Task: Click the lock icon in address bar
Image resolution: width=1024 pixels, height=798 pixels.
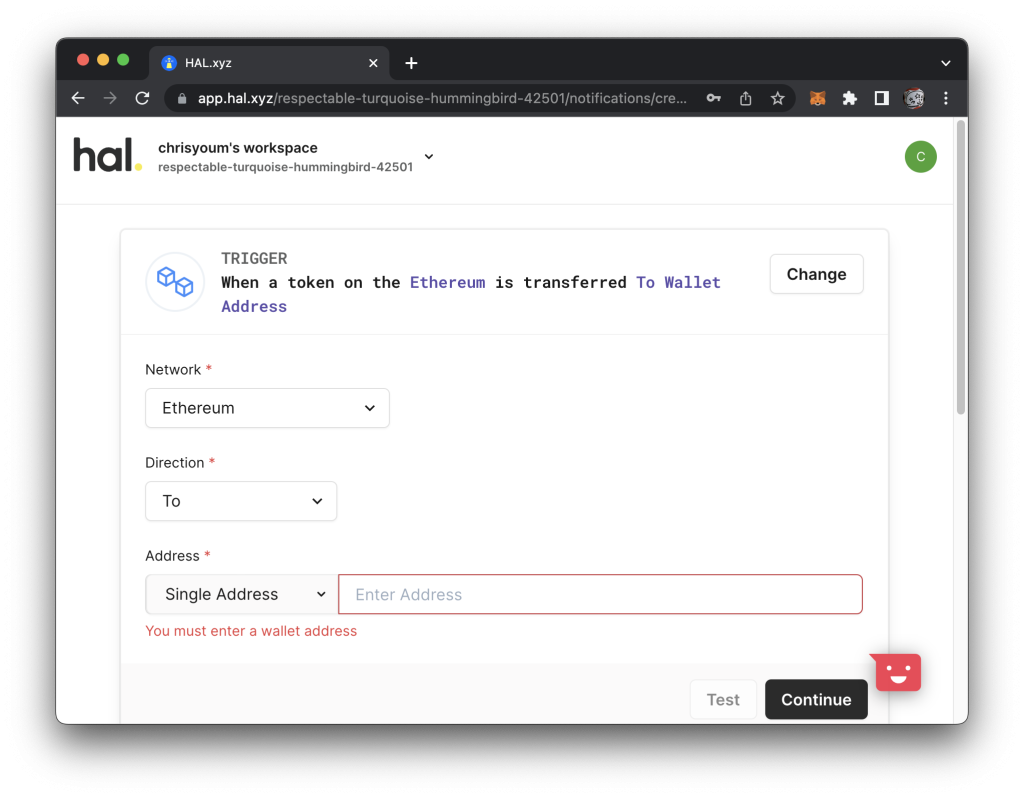Action: point(182,99)
